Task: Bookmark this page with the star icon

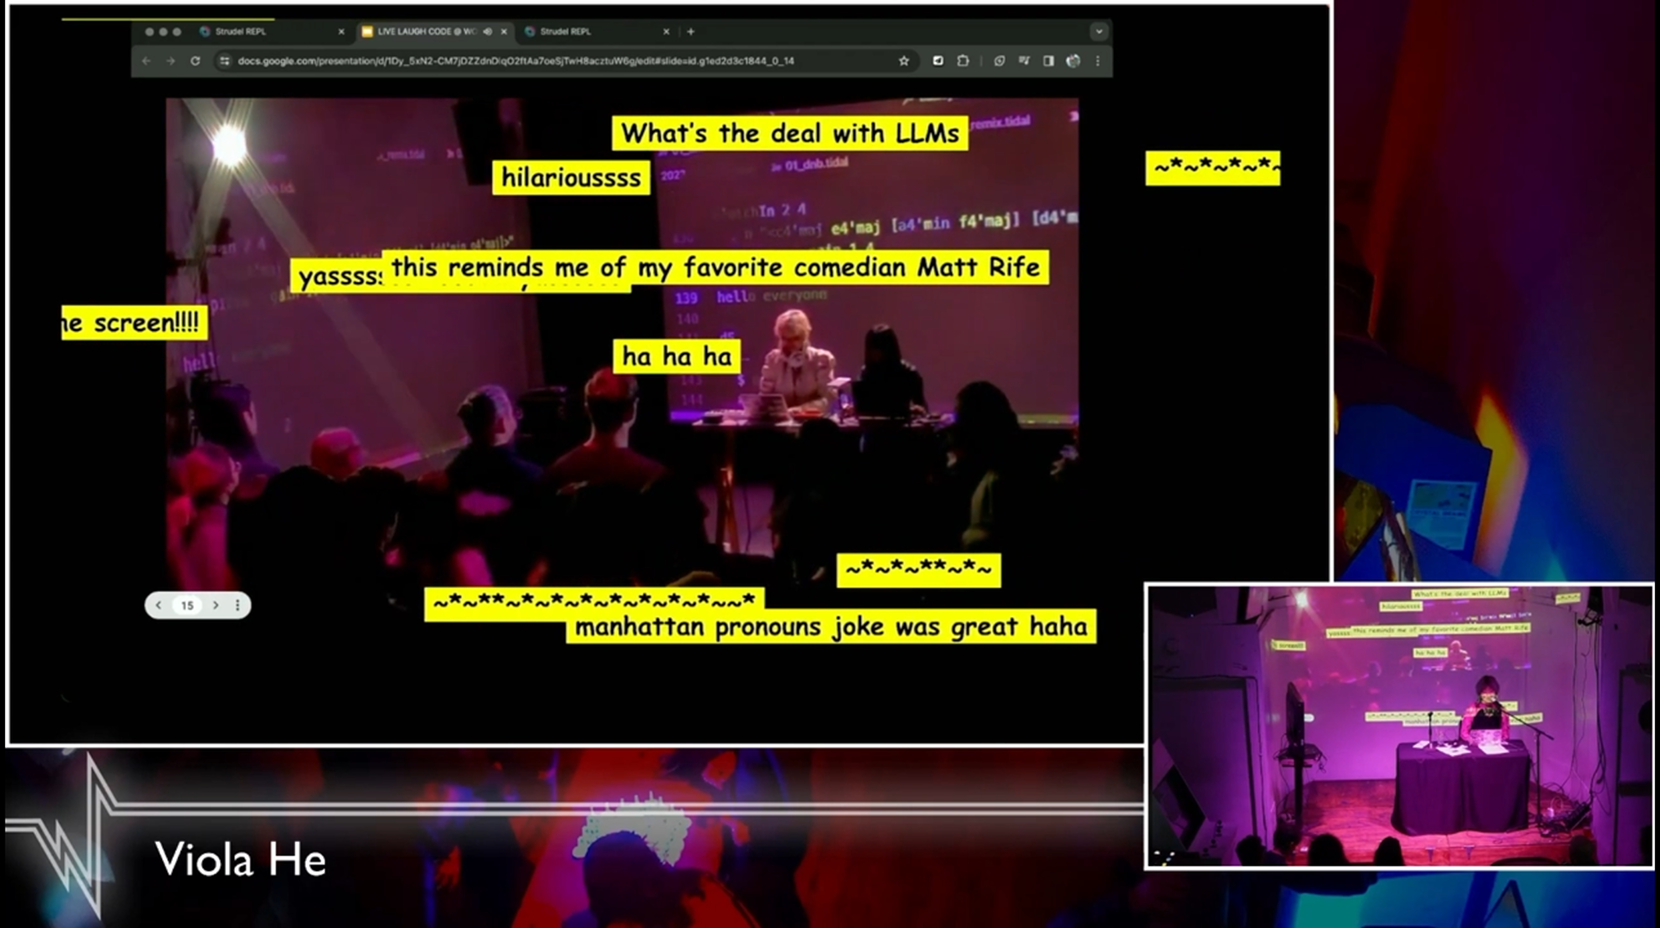Action: coord(904,61)
